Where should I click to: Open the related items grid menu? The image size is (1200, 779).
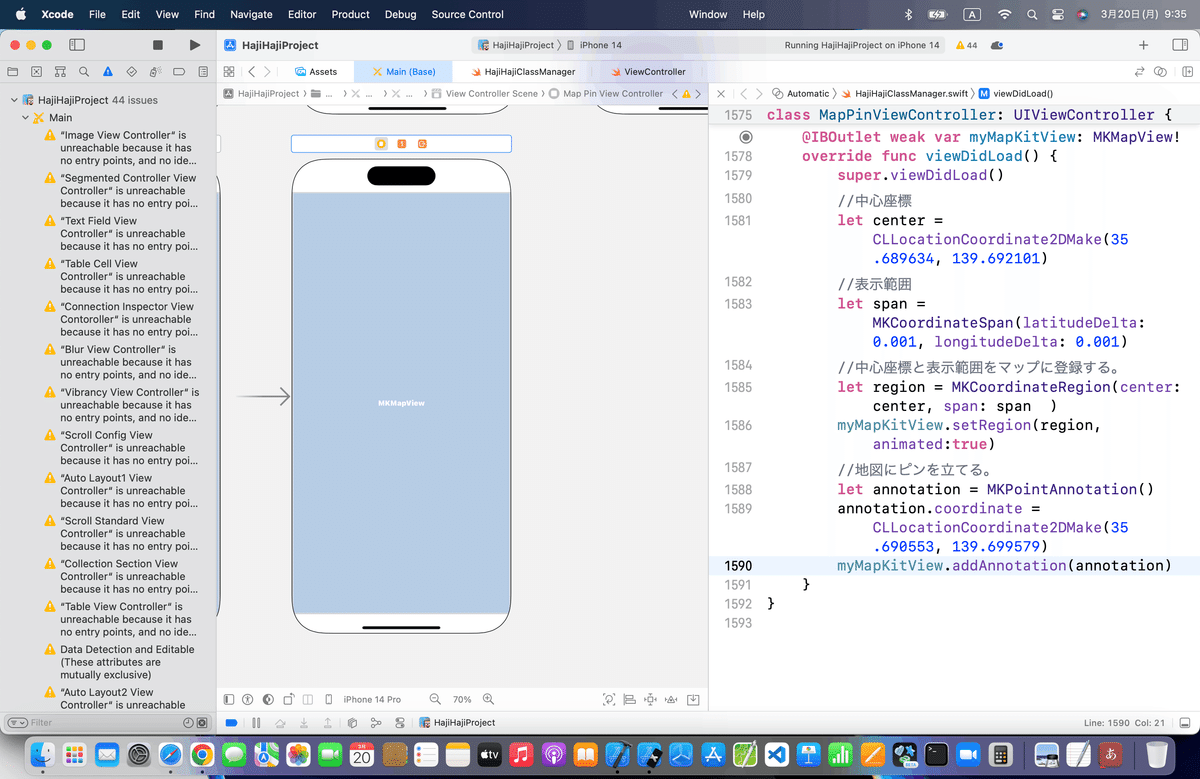(x=229, y=72)
